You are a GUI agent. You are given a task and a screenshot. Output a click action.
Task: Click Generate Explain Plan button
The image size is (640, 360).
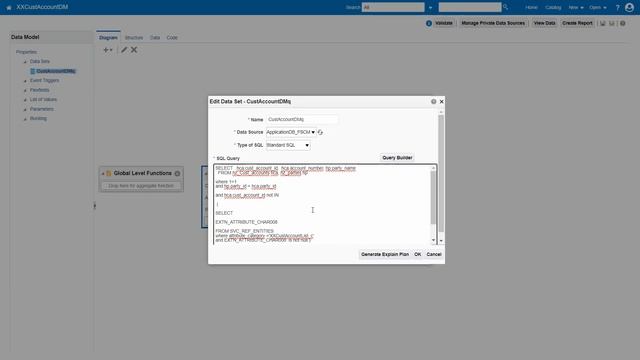(385, 254)
